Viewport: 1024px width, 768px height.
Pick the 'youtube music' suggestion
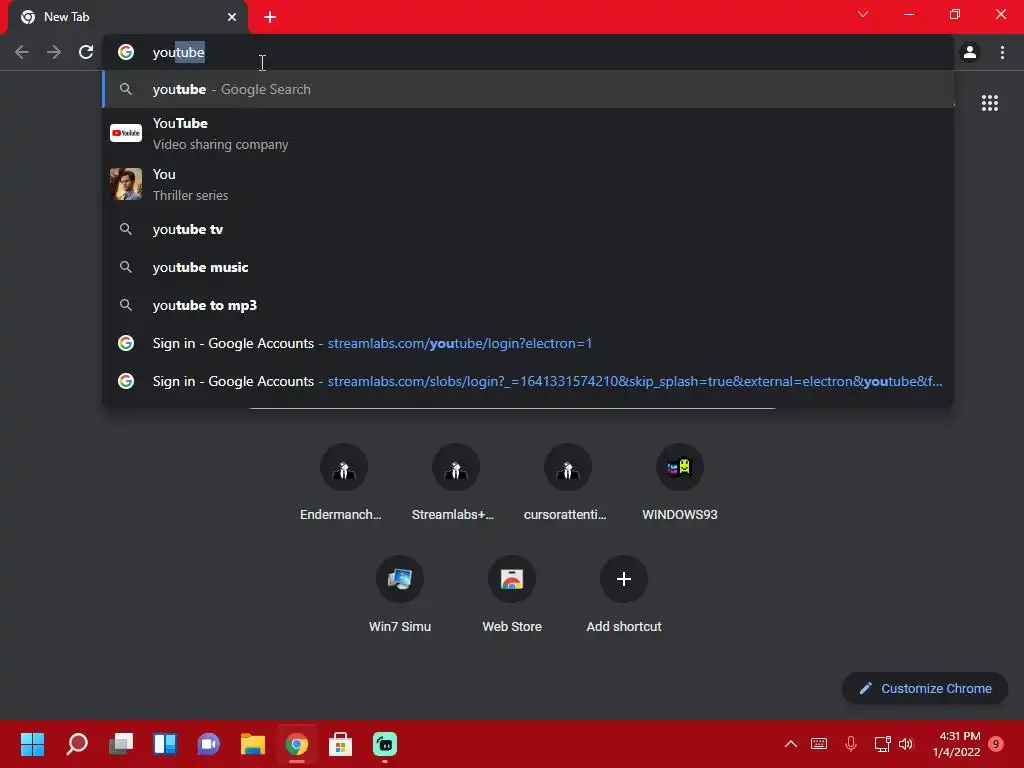click(529, 267)
